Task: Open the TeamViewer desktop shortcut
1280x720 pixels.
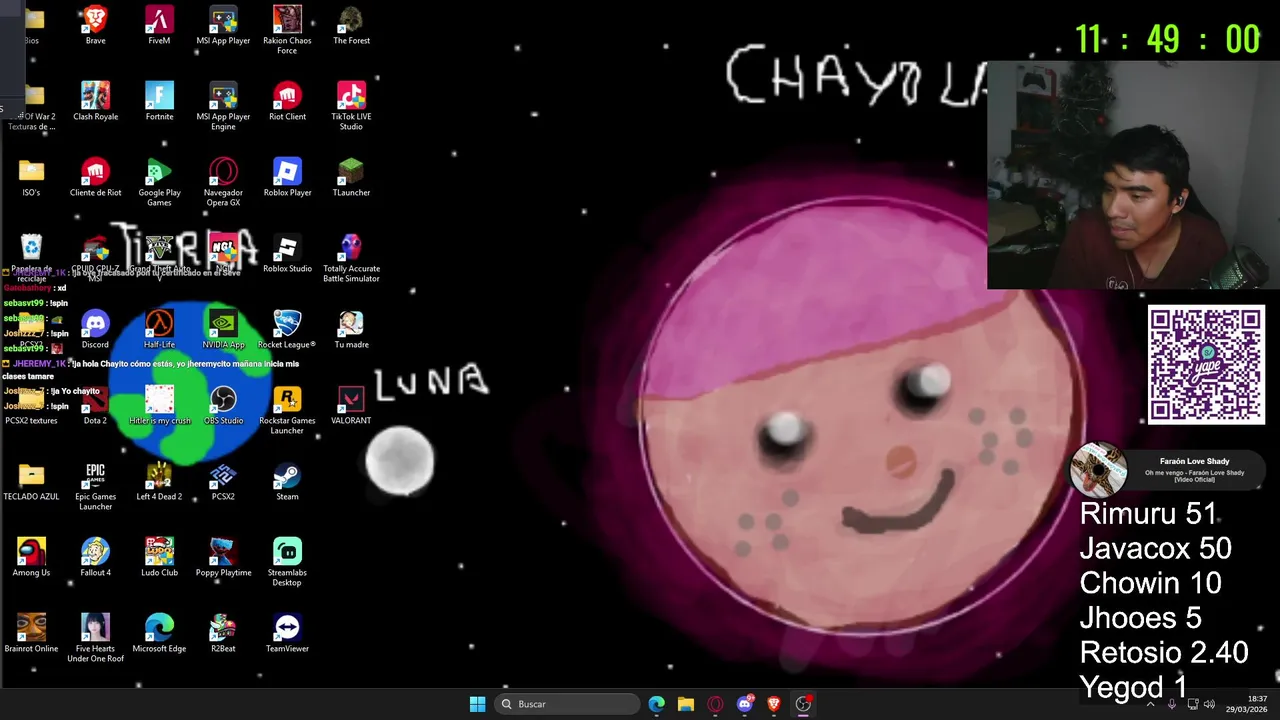Action: coord(287,633)
